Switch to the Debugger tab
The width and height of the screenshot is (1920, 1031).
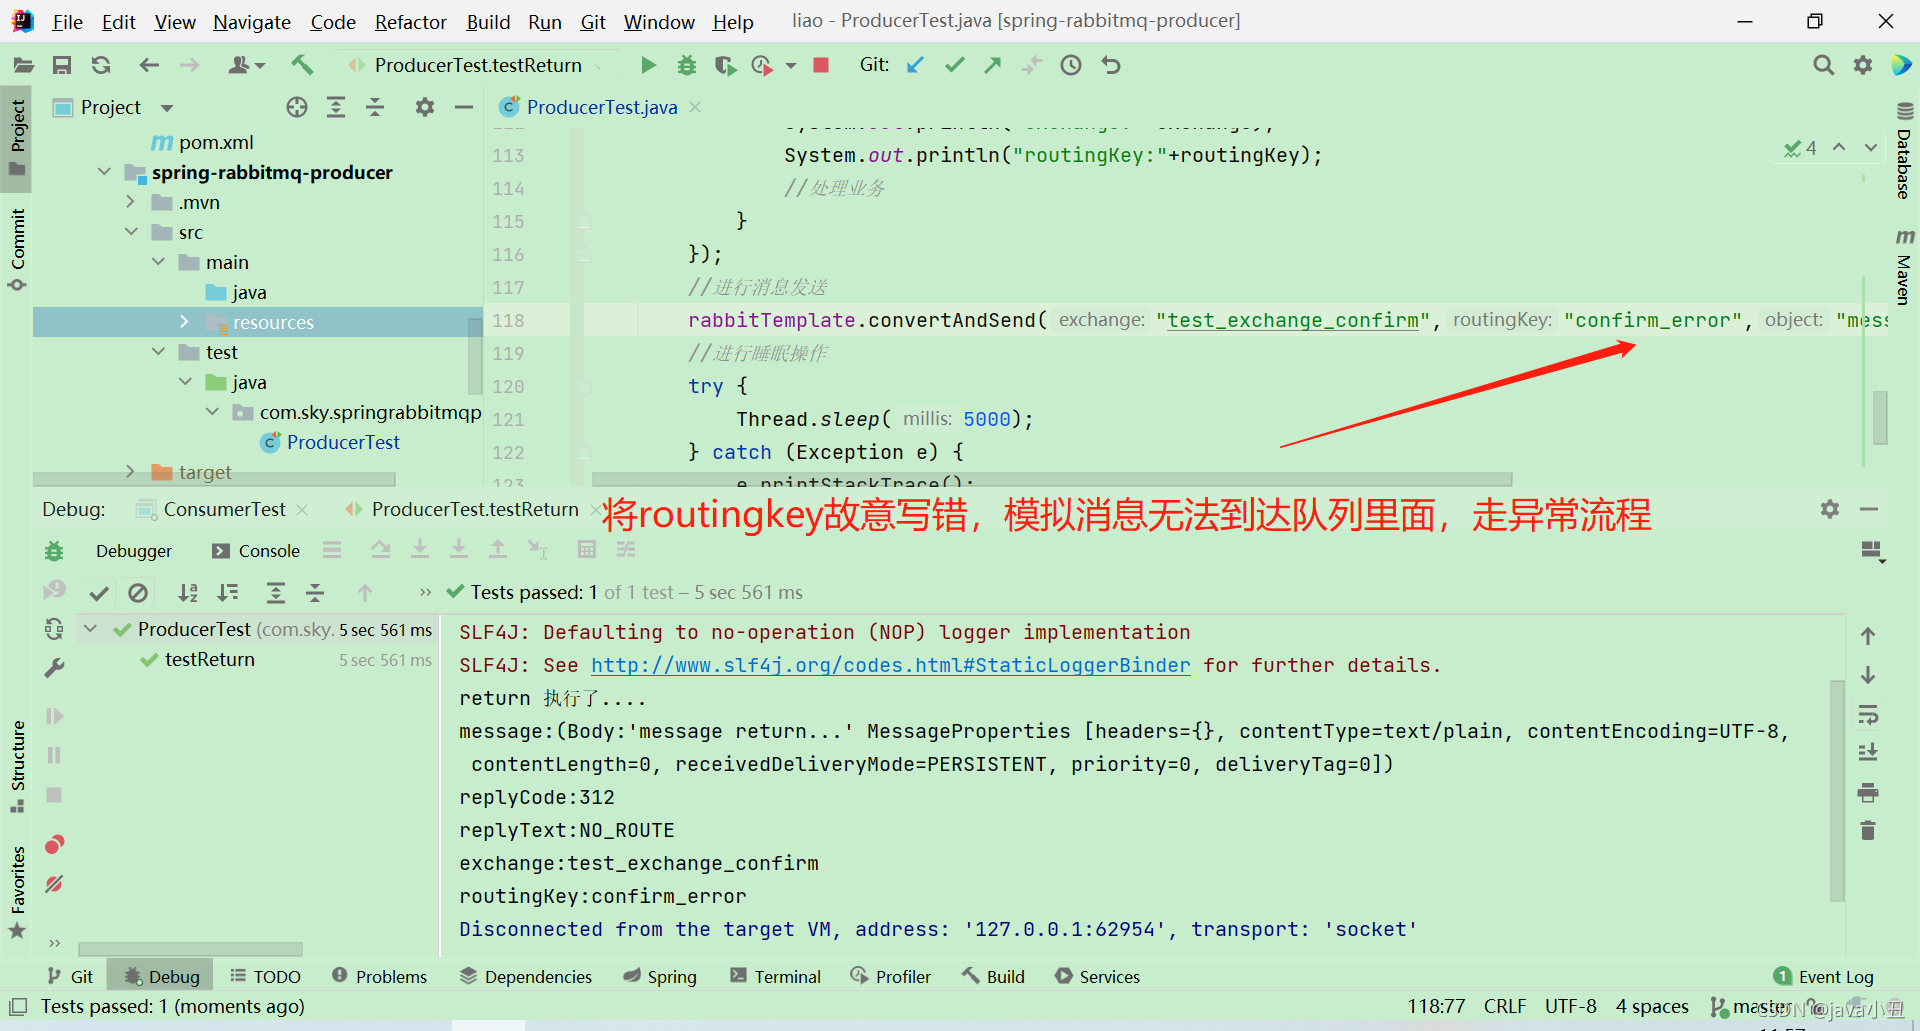[x=134, y=551]
